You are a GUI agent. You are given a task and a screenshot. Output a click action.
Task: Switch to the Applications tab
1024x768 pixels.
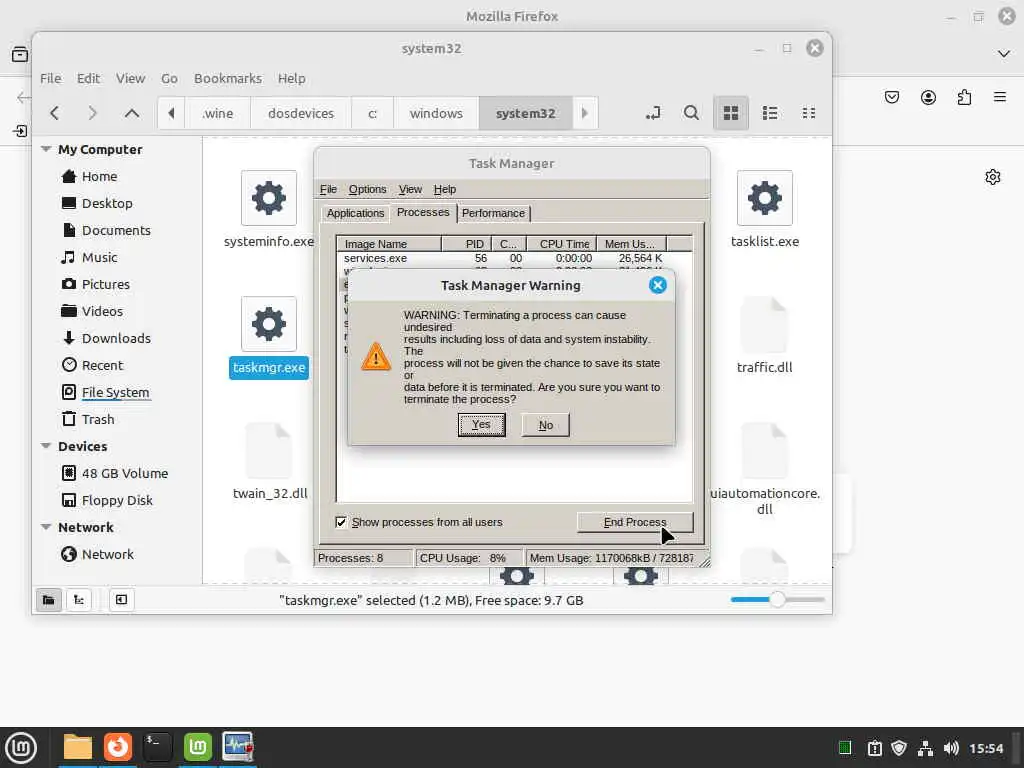click(x=355, y=213)
